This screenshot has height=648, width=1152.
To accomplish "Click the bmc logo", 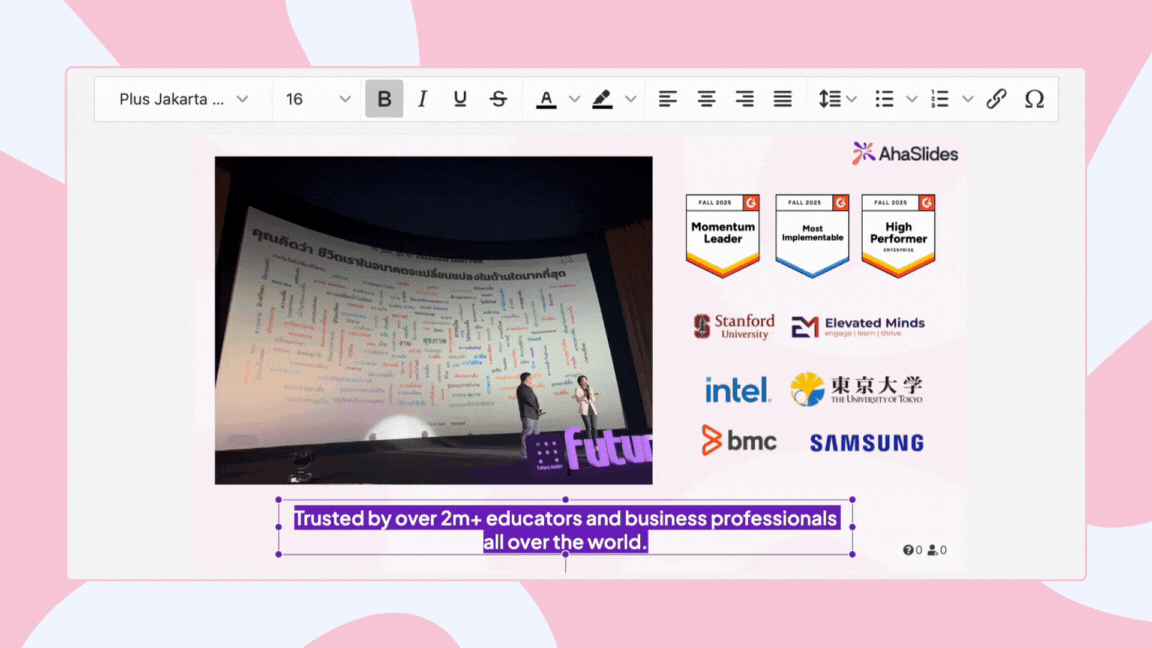I will click(738, 441).
